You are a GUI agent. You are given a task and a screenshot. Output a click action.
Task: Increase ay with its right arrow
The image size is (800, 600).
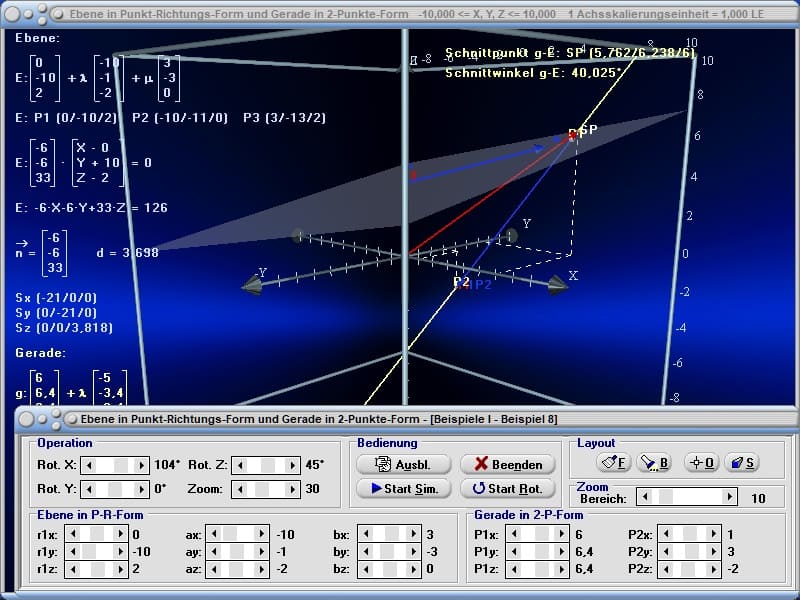tap(261, 551)
